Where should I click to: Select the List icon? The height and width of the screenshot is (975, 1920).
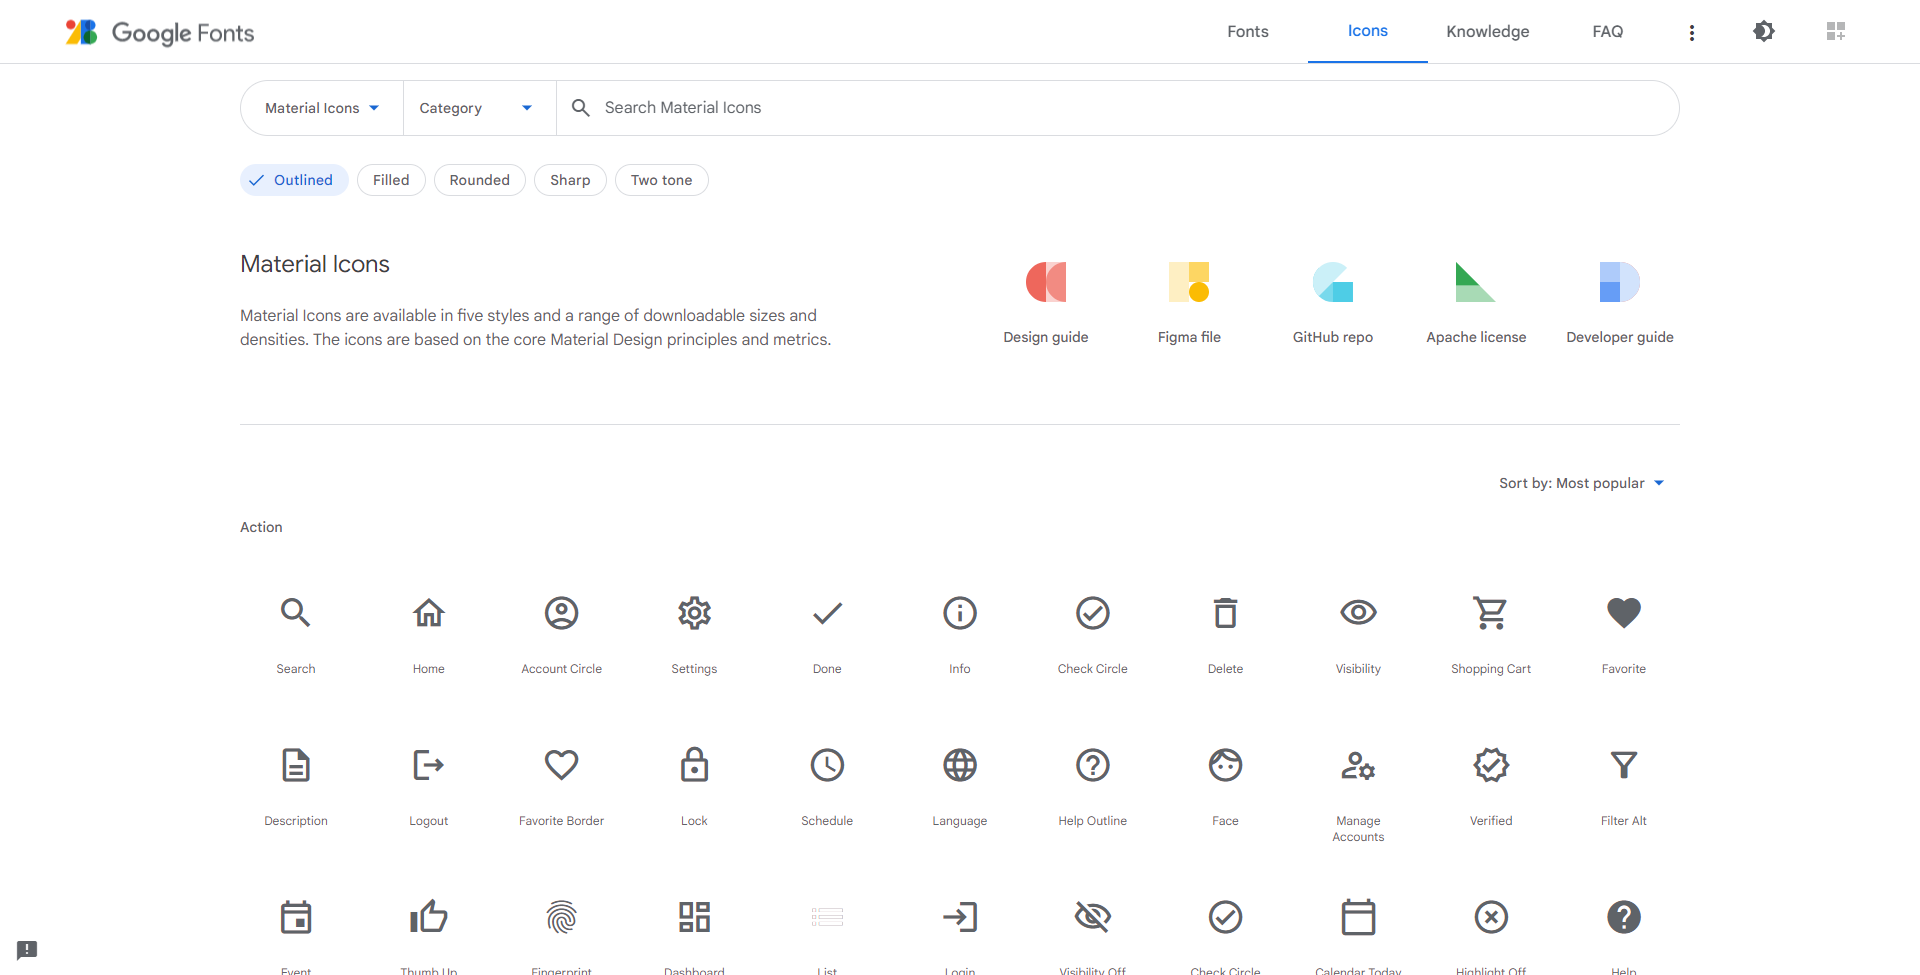coord(827,917)
